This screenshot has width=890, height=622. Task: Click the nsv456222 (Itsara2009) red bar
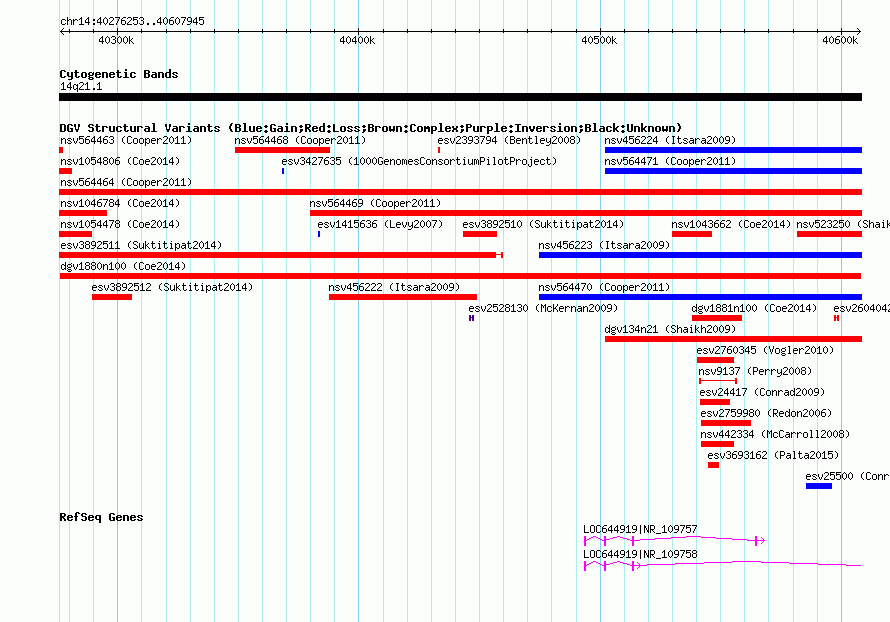(403, 297)
